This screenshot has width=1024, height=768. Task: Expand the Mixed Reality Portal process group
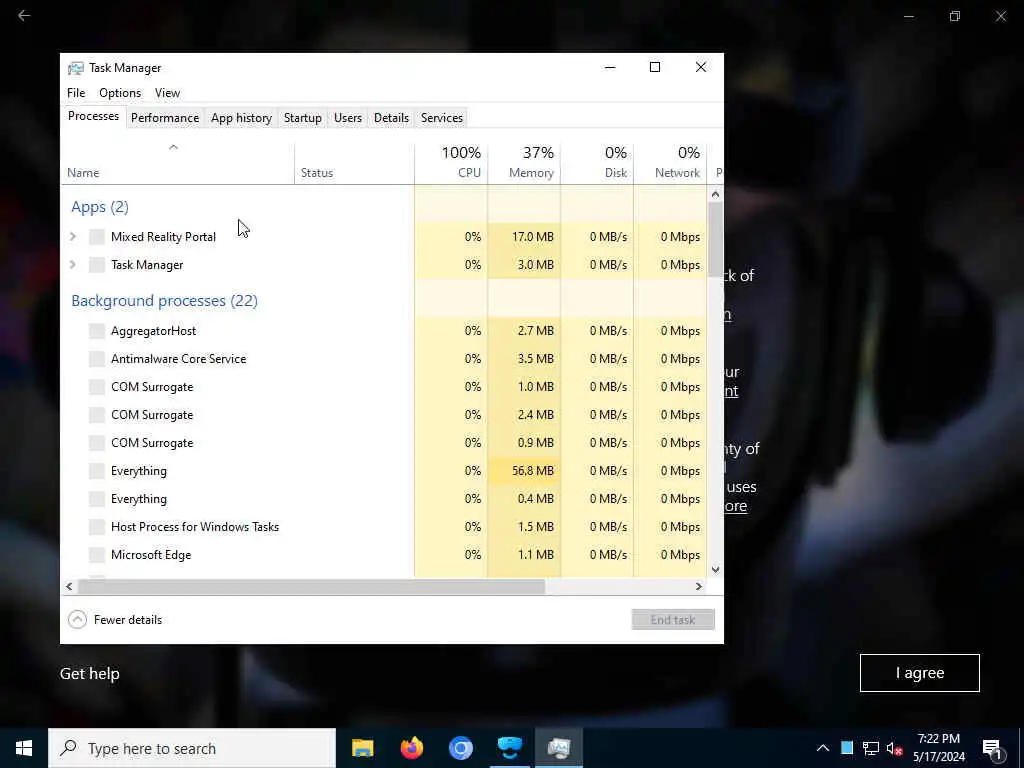[73, 236]
